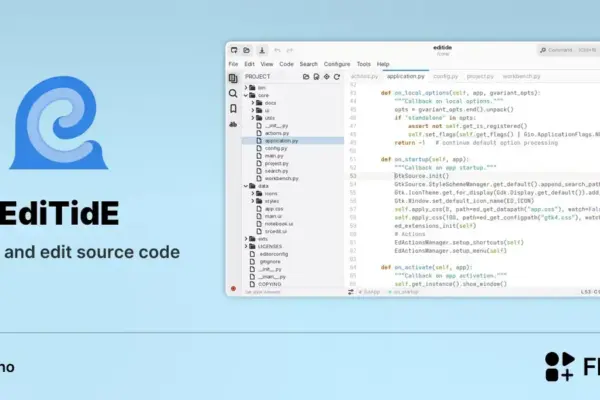Screen dimensions: 600x400
Task: Select app.css in the data folder
Action: pyautogui.click(x=274, y=209)
